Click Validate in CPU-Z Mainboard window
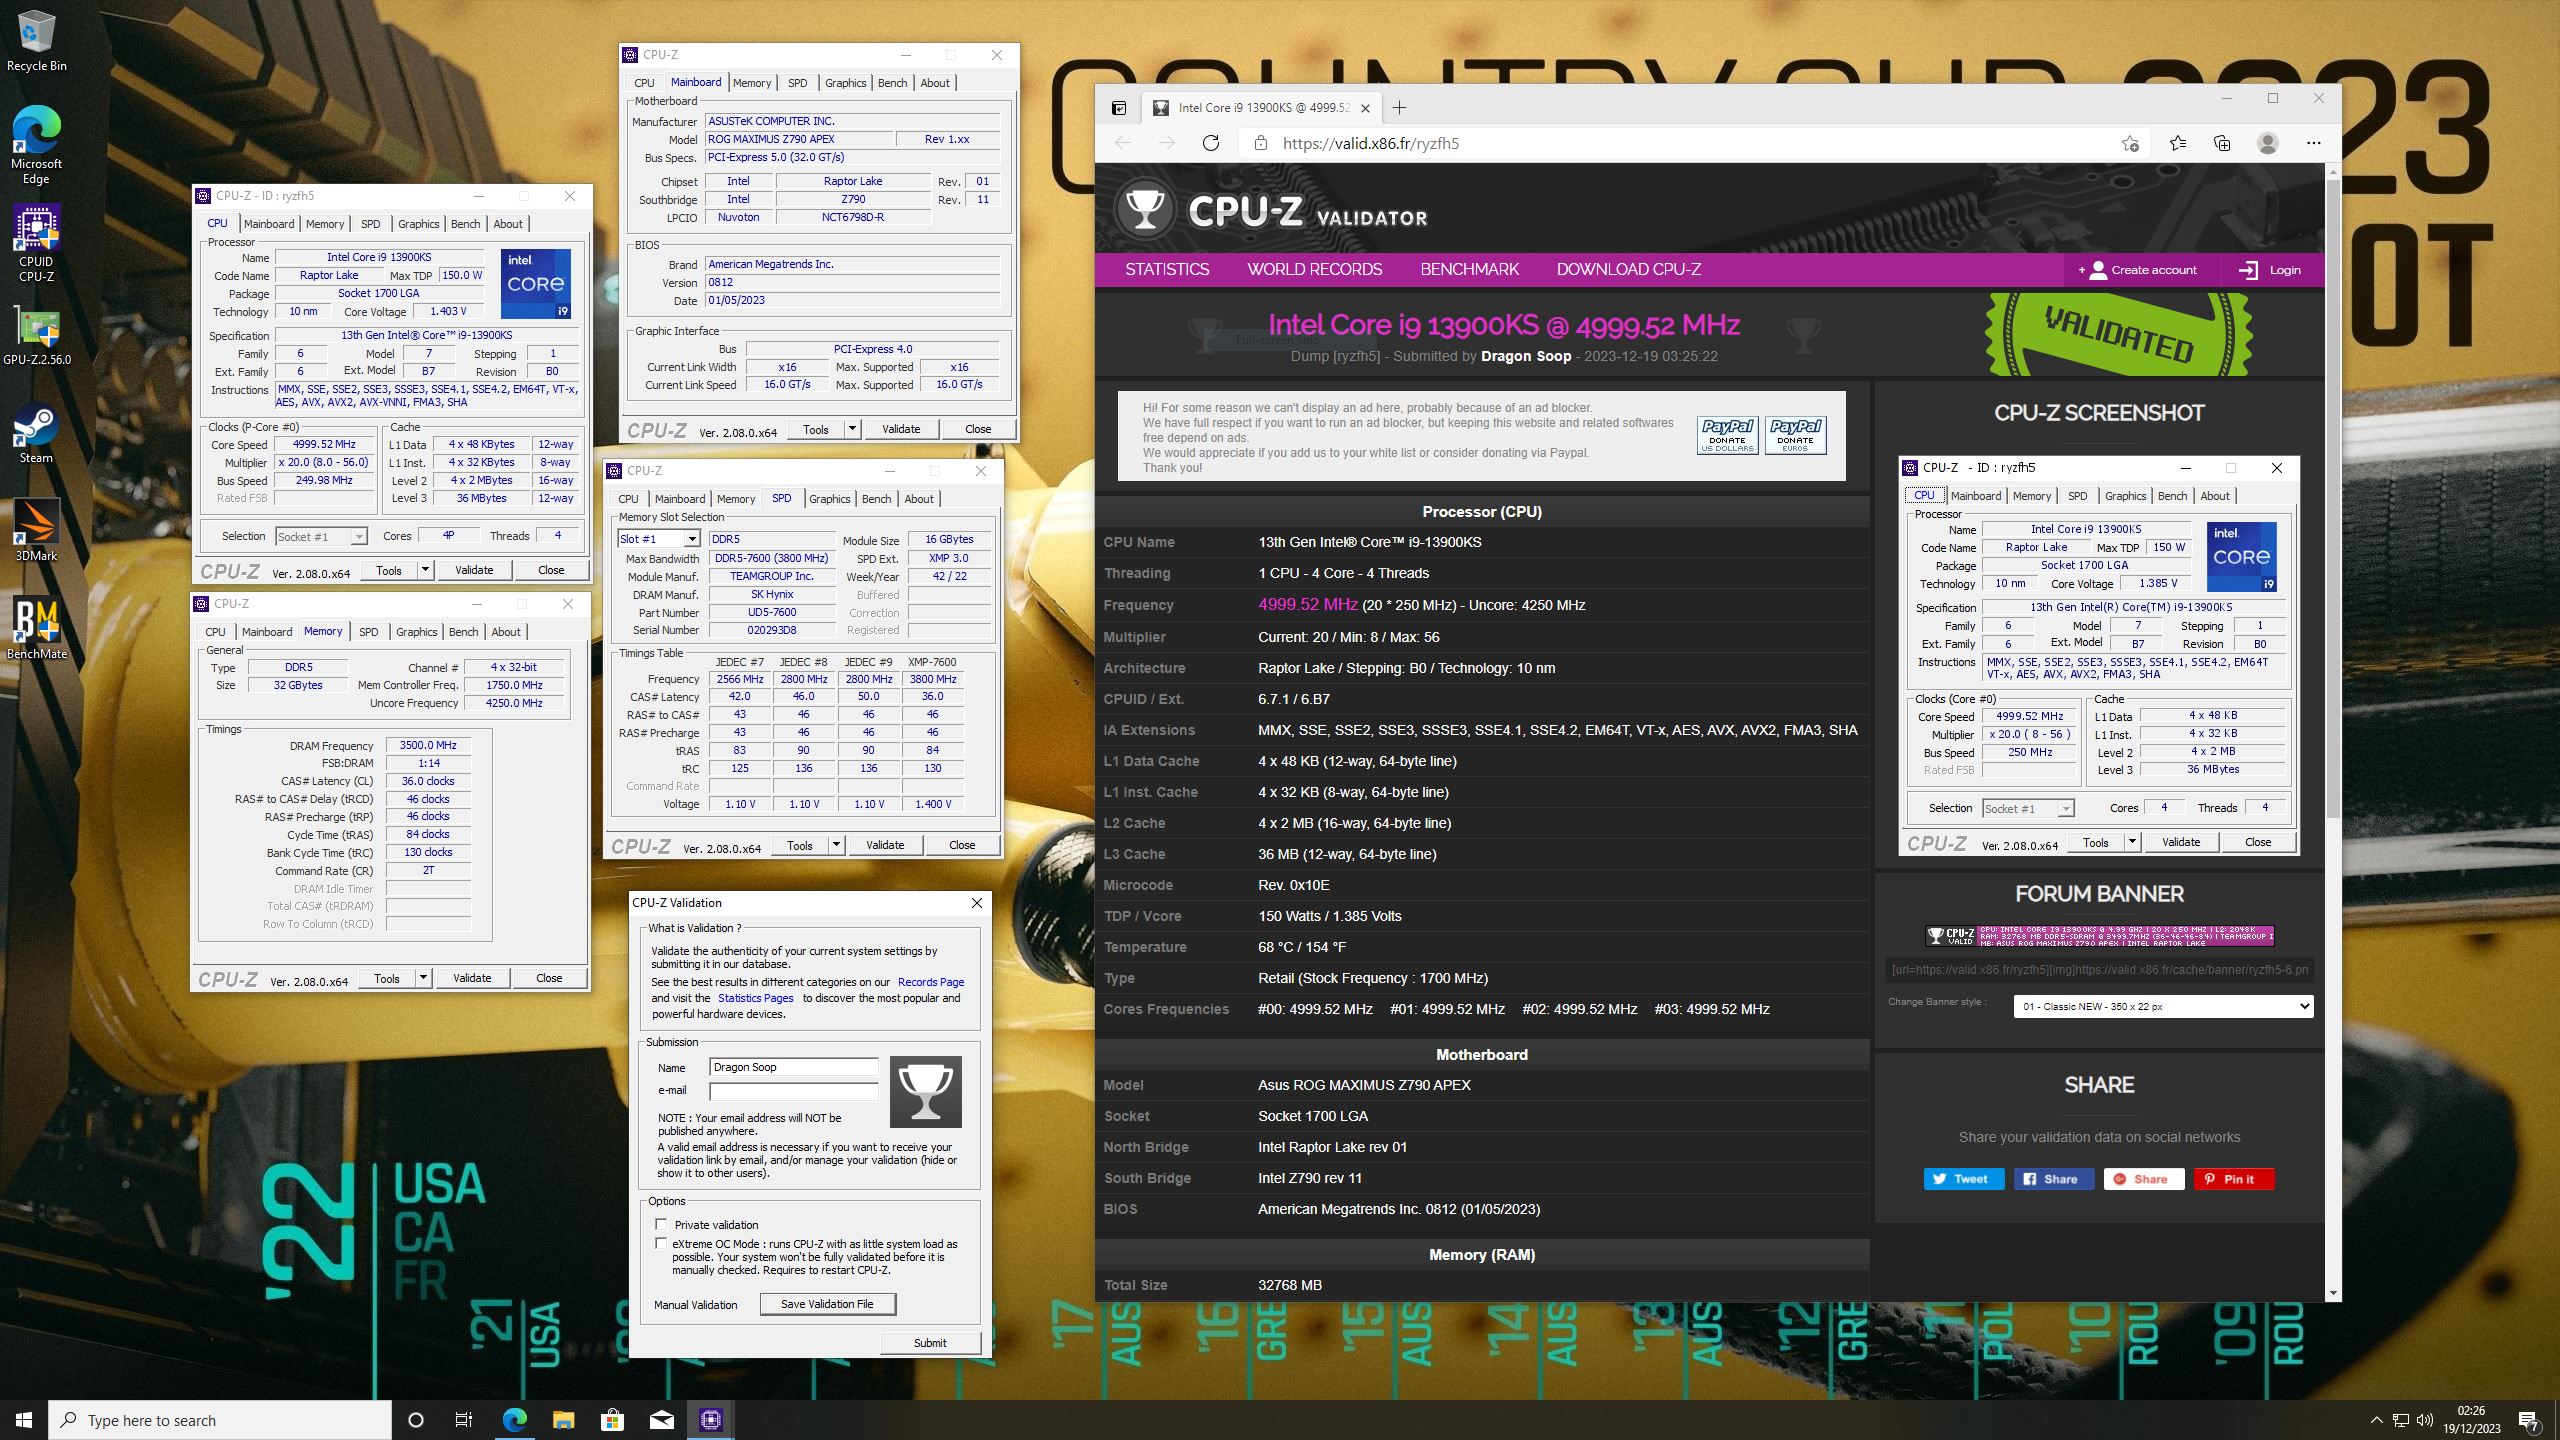2560x1440 pixels. click(901, 429)
